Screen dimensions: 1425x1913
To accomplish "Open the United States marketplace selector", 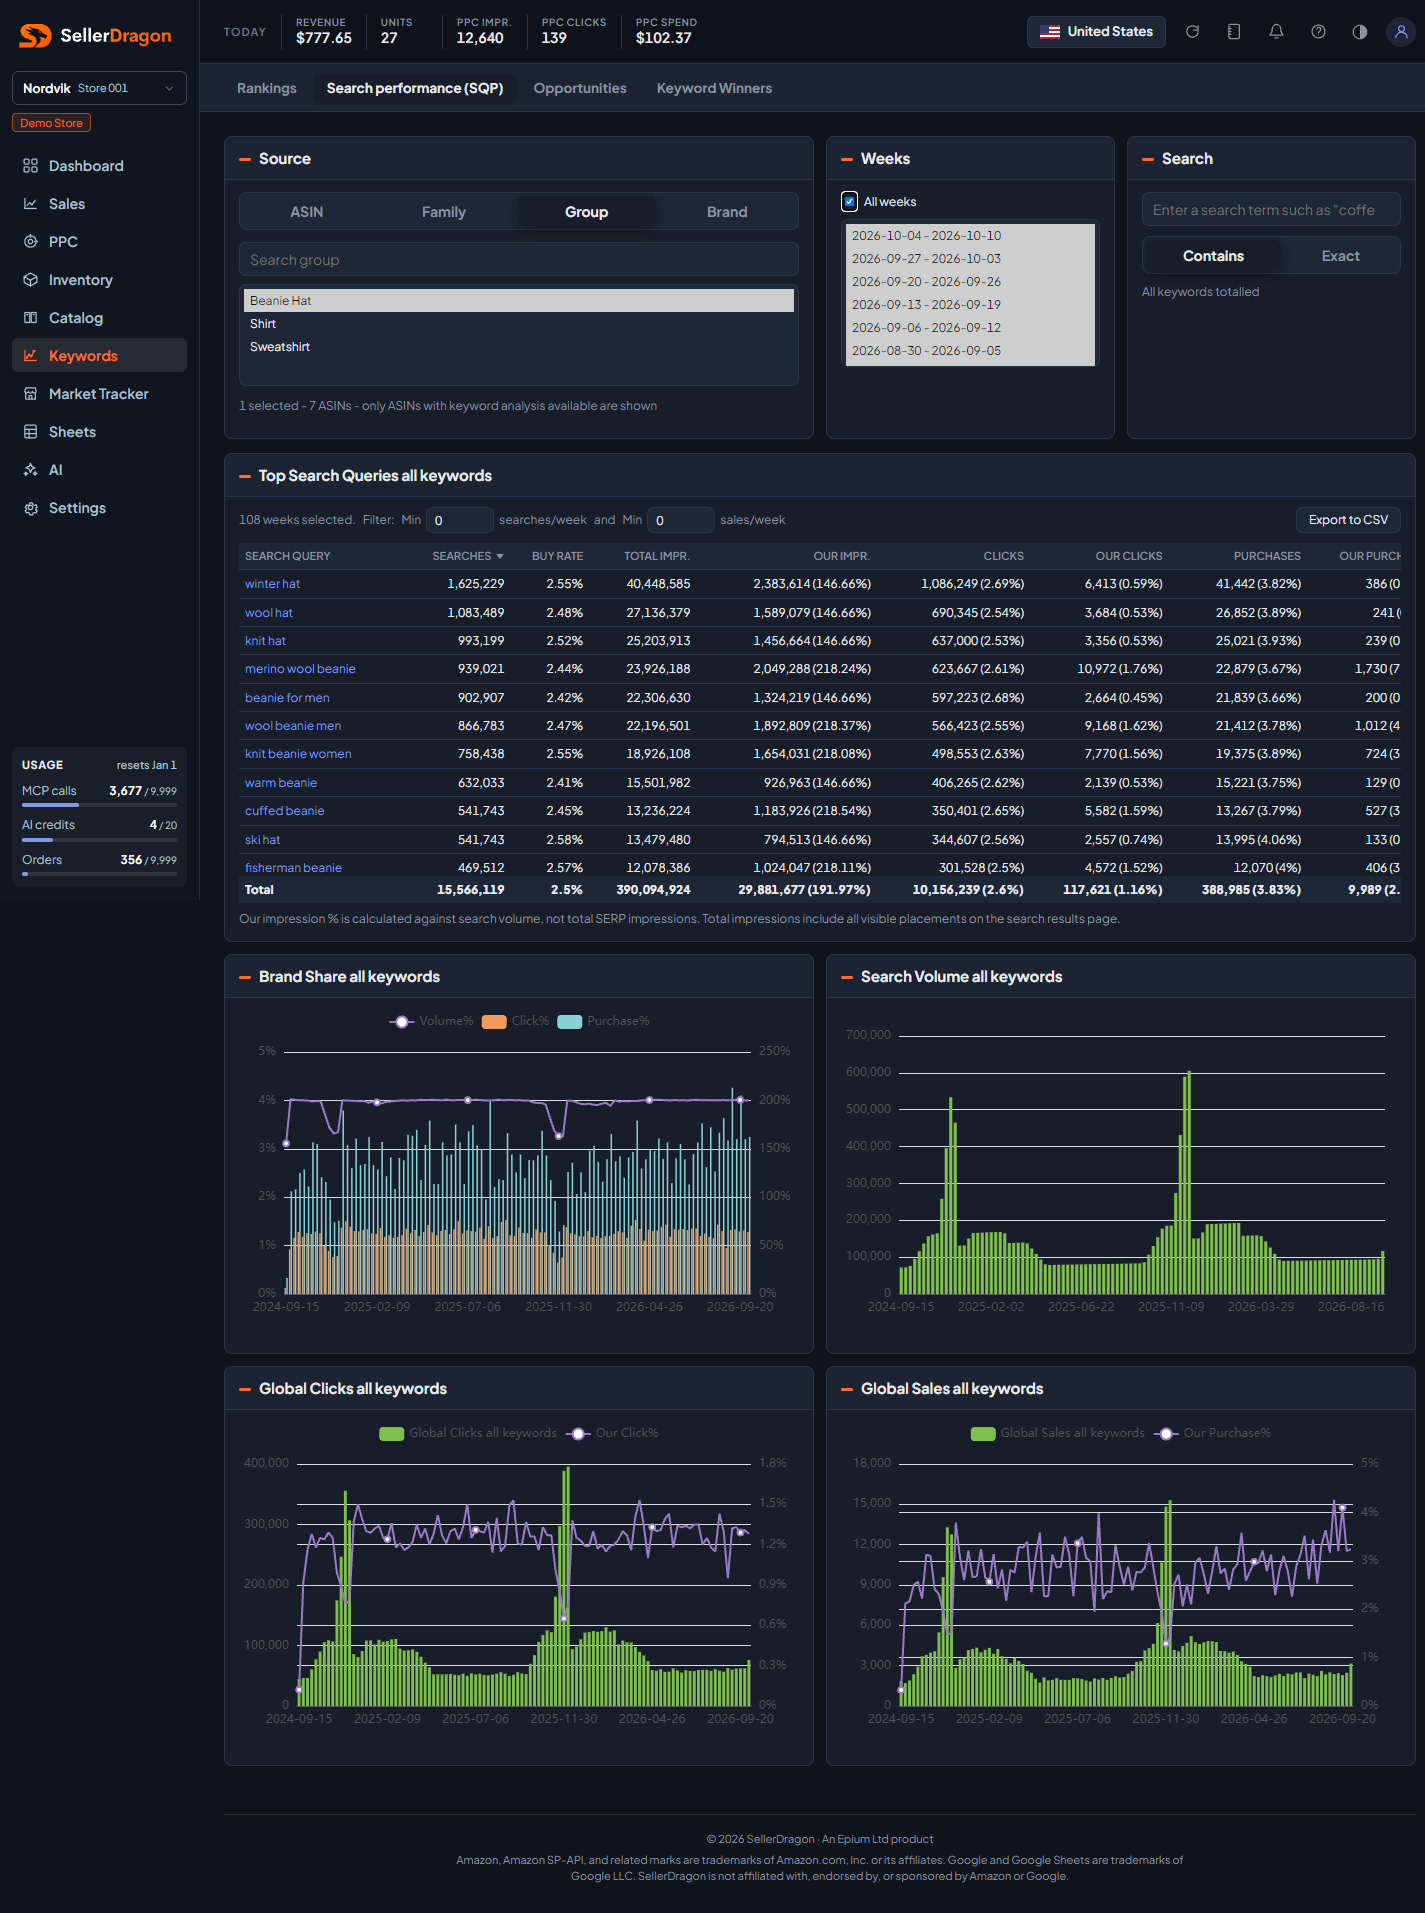I will [1096, 32].
